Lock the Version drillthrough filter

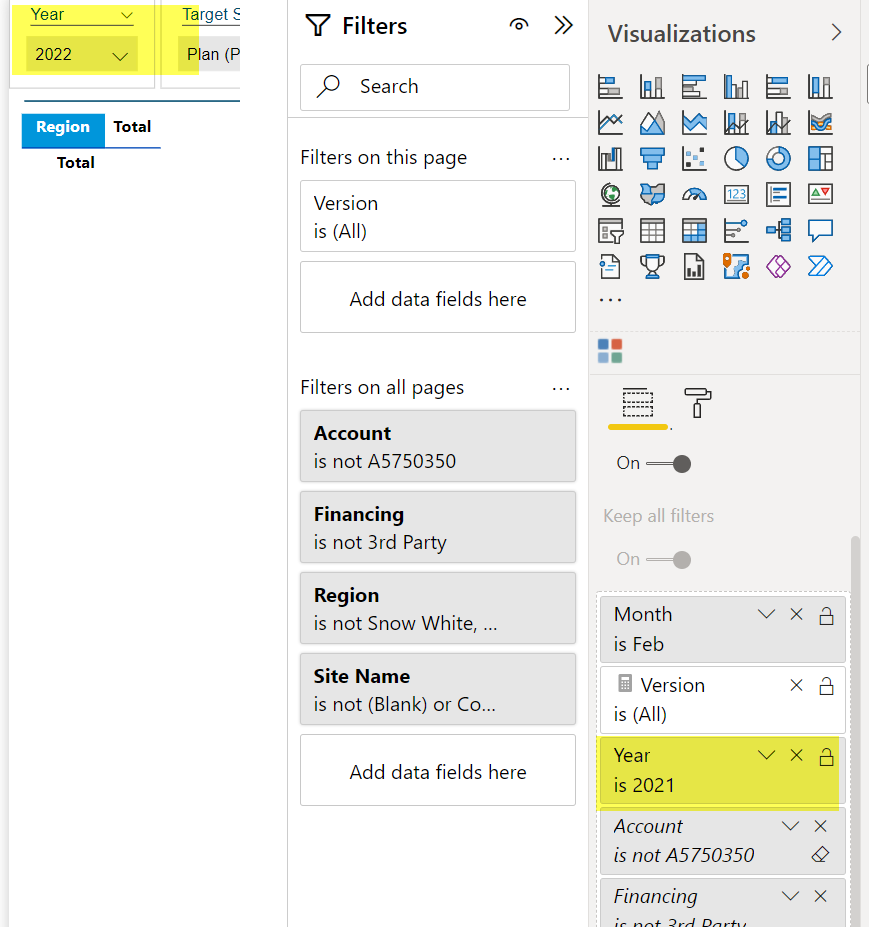pos(826,686)
